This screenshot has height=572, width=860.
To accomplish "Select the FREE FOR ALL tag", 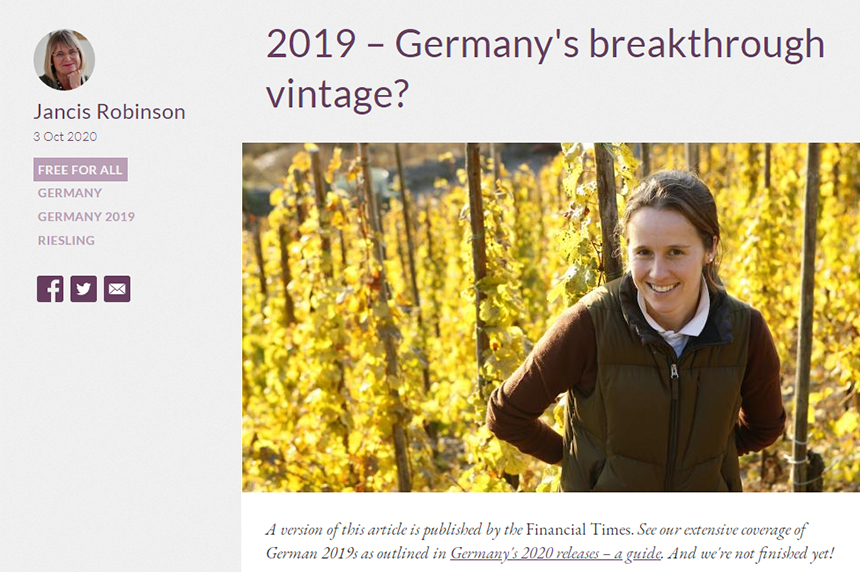I will click(x=81, y=170).
